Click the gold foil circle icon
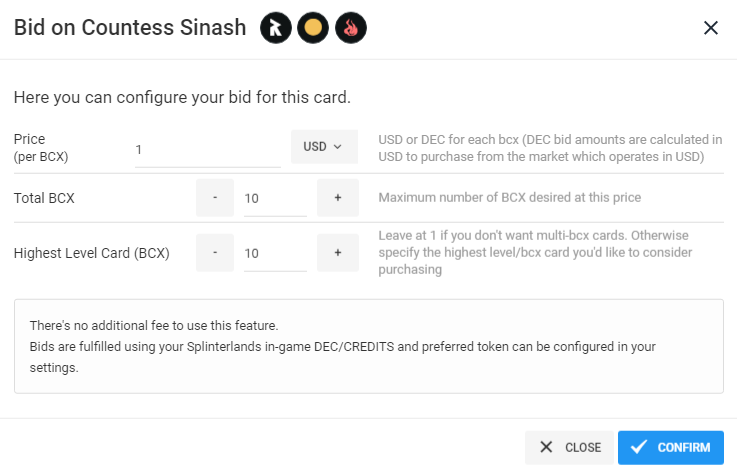This screenshot has width=737, height=475. tap(313, 28)
